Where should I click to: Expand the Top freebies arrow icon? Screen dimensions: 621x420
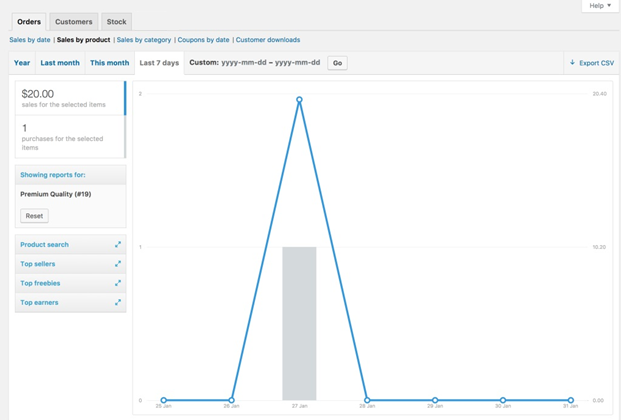118,283
